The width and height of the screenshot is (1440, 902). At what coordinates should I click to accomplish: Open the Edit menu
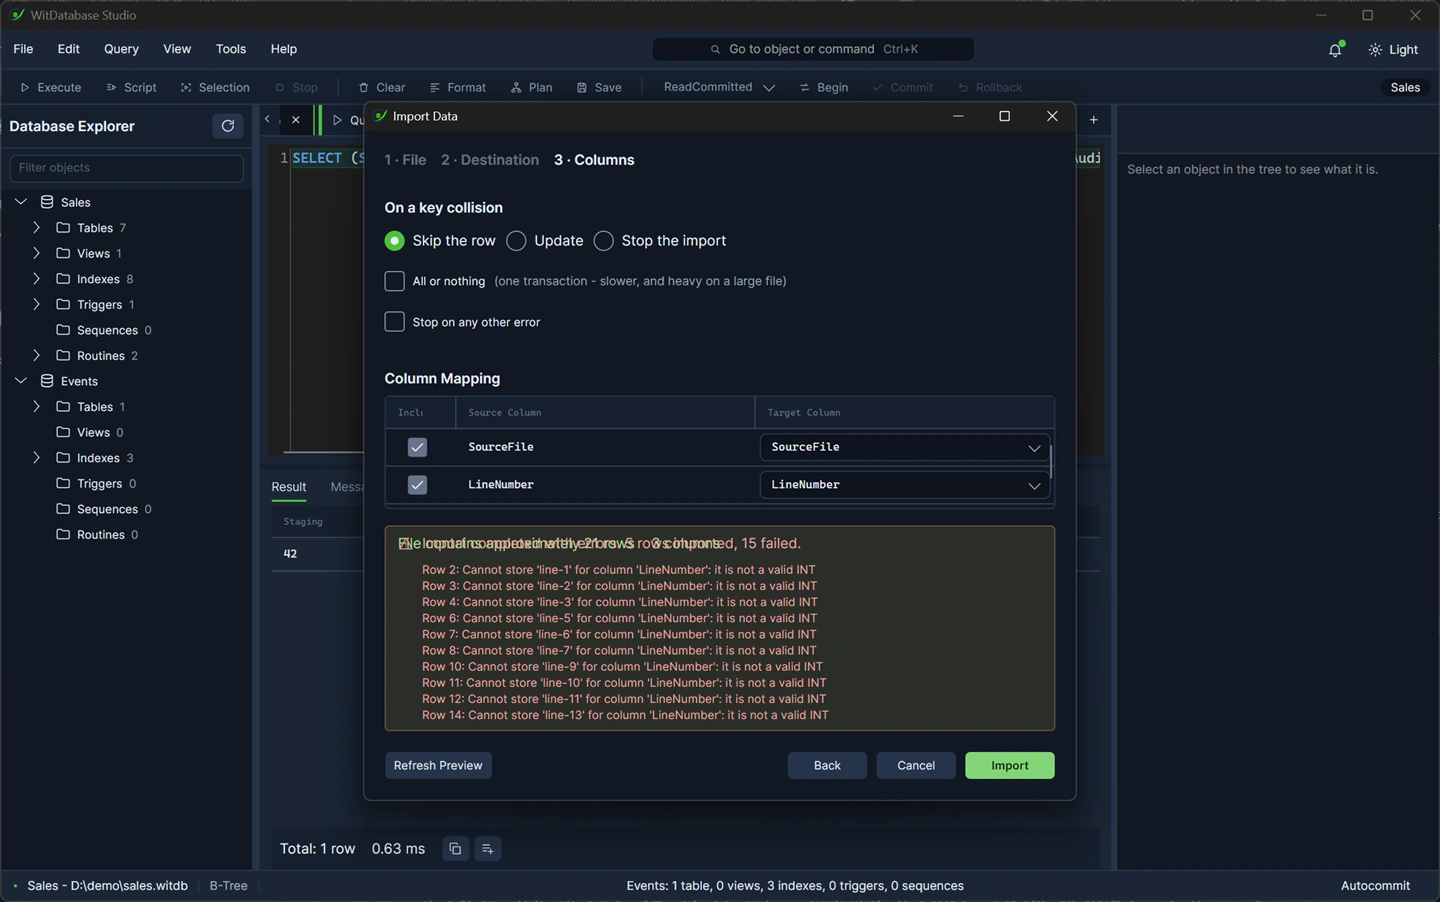(x=69, y=49)
